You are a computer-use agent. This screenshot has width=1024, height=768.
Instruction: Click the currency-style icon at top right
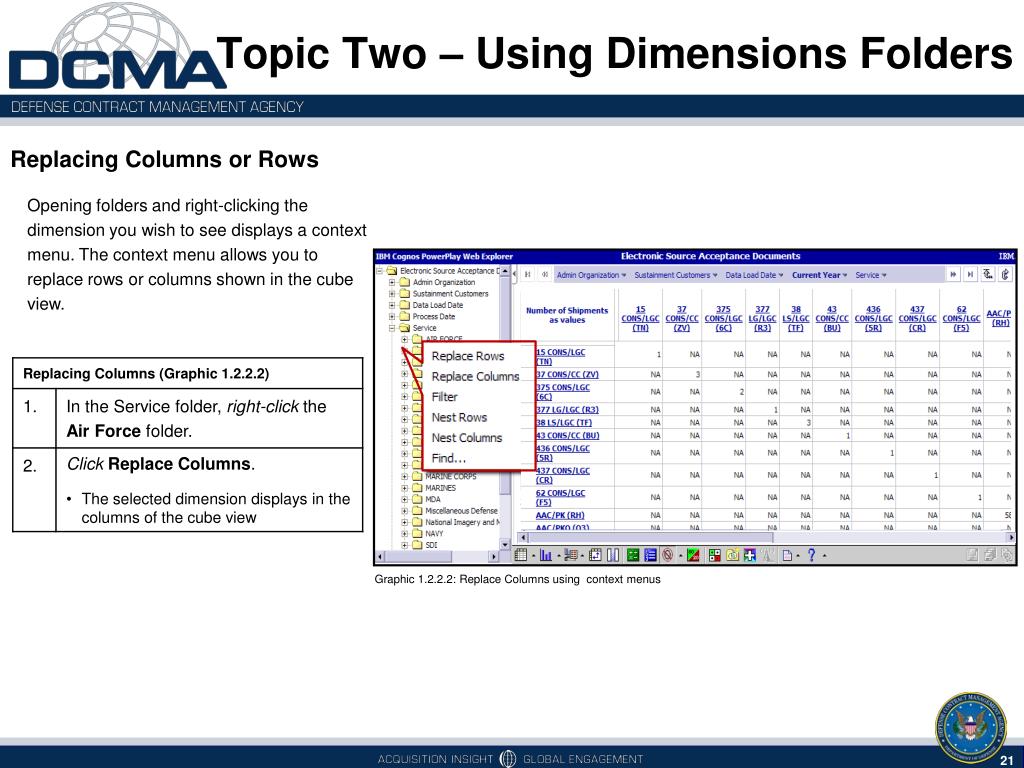[989, 275]
